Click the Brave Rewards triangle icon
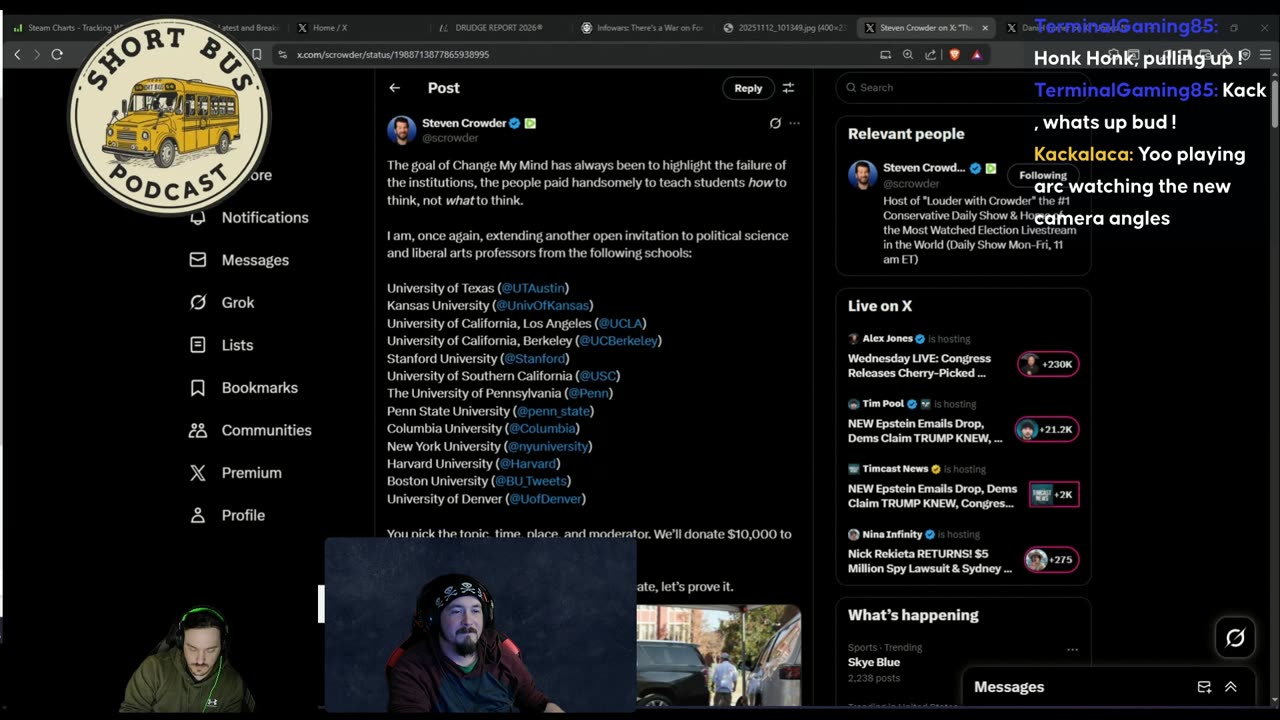 point(976,55)
